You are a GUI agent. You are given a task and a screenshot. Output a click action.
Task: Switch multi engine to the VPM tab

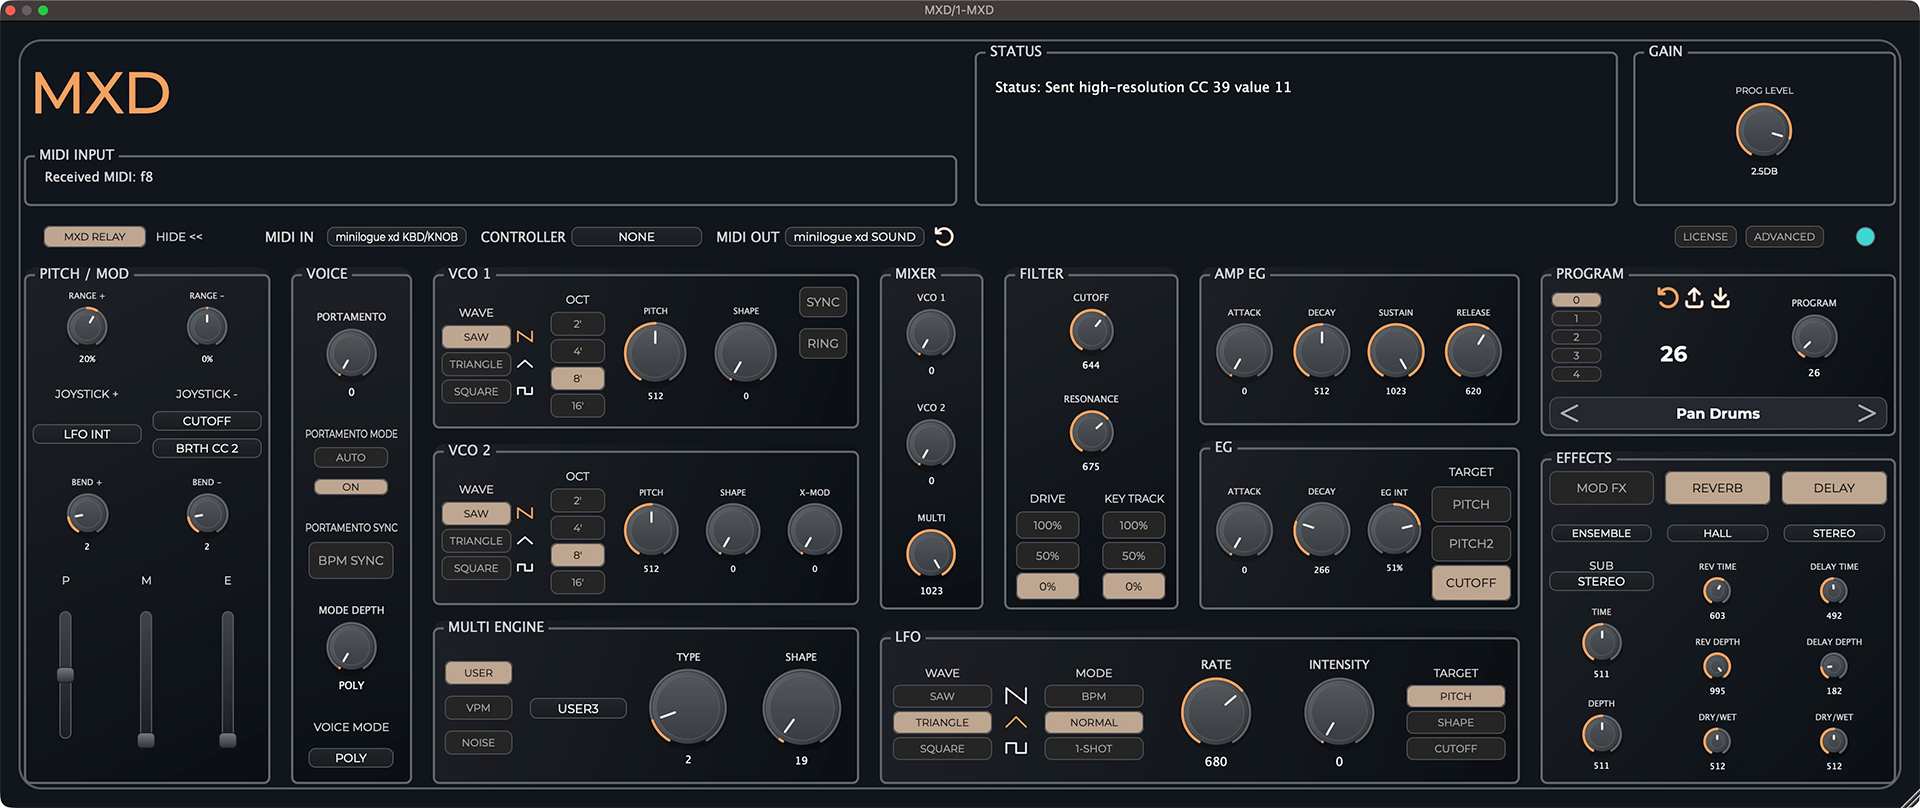click(x=478, y=708)
